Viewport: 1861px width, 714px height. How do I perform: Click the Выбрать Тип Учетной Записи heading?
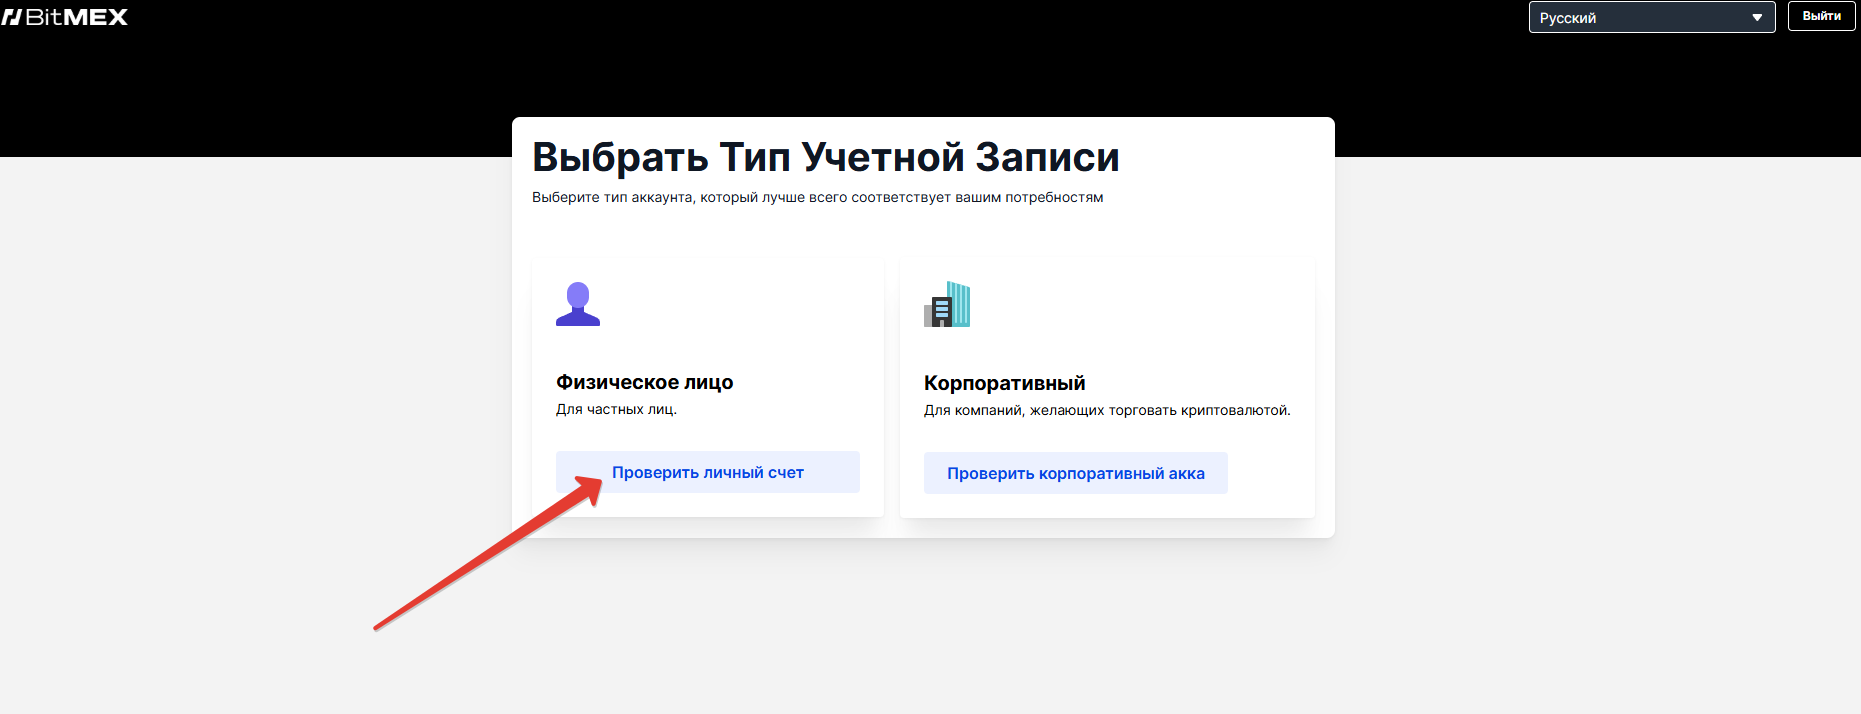[x=825, y=157]
